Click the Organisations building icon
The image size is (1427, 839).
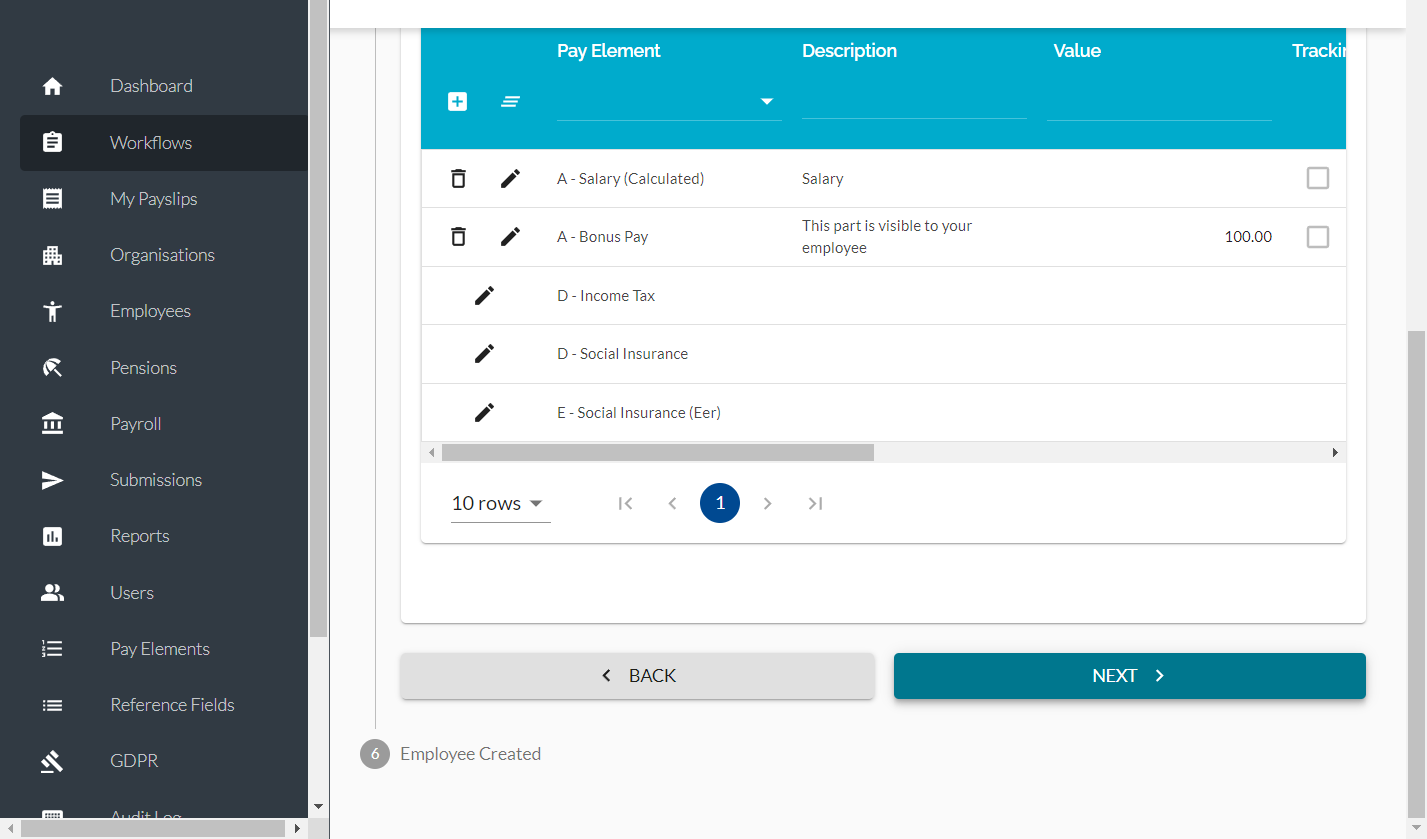[53, 255]
